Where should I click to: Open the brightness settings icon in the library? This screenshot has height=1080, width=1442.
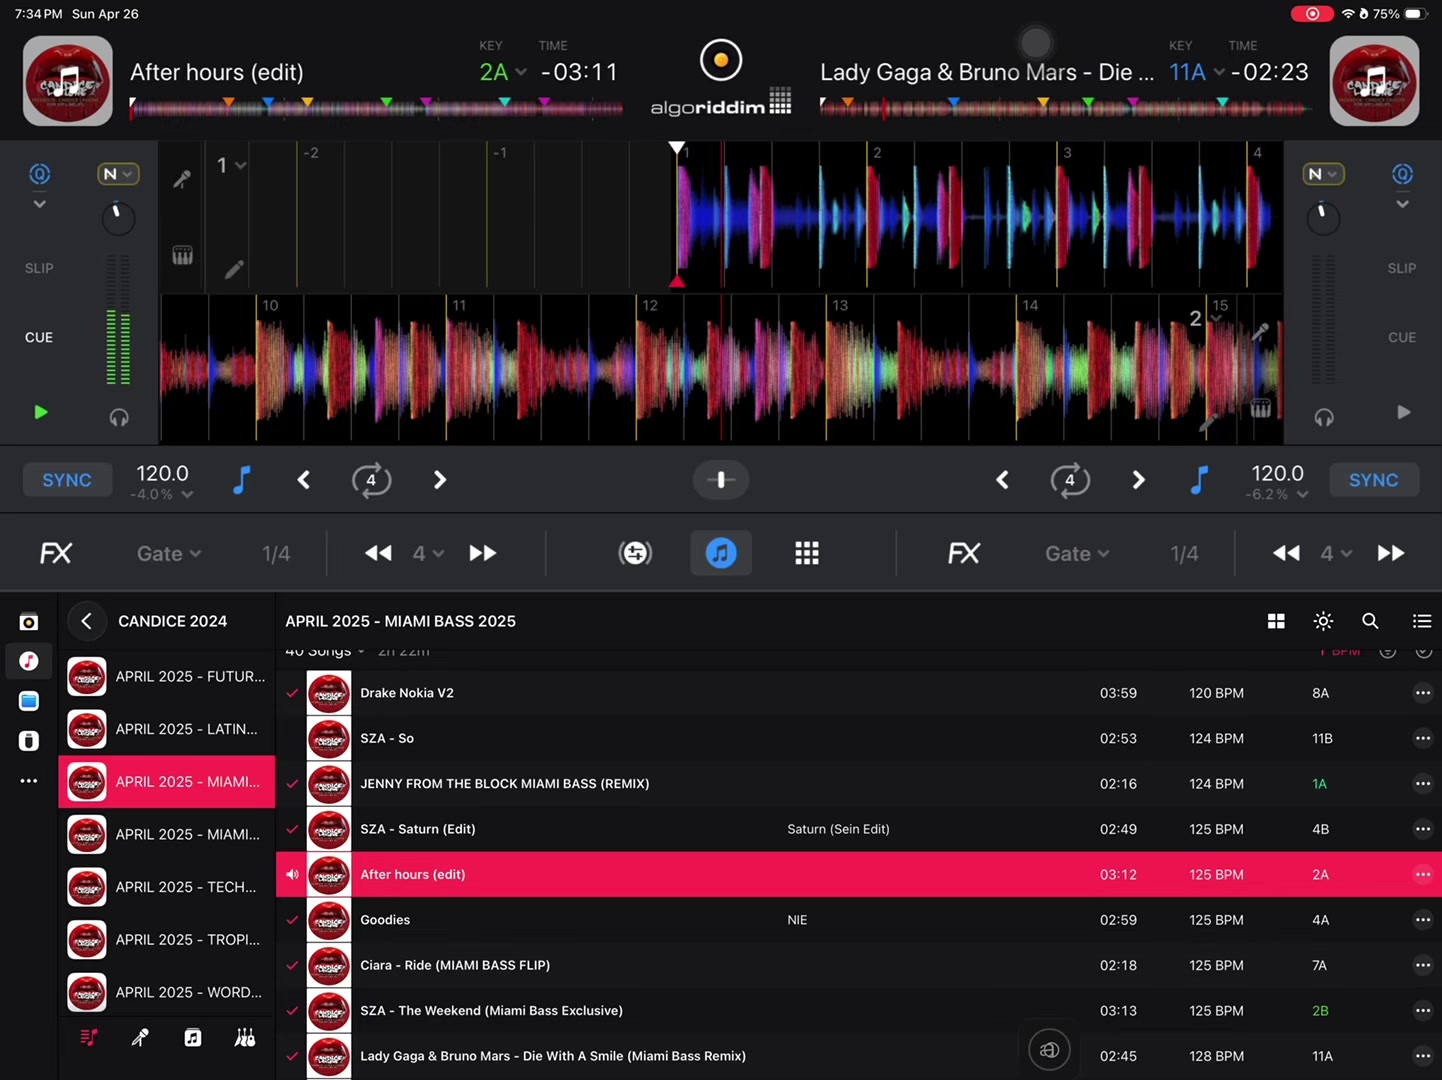pyautogui.click(x=1323, y=621)
